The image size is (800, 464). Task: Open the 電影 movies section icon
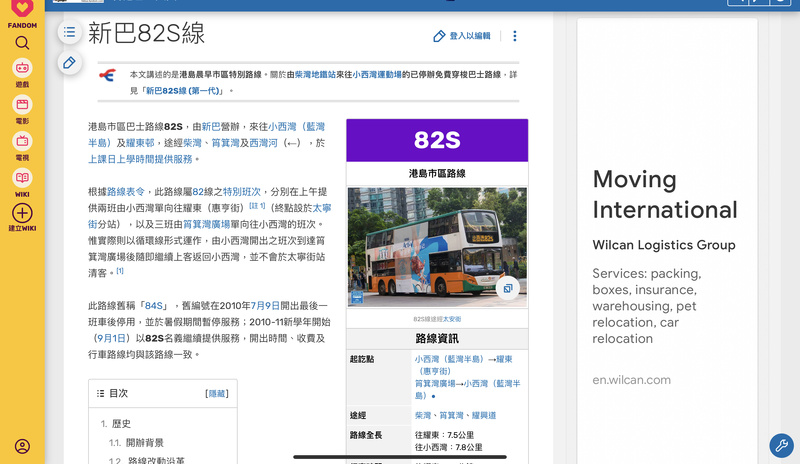[22, 105]
